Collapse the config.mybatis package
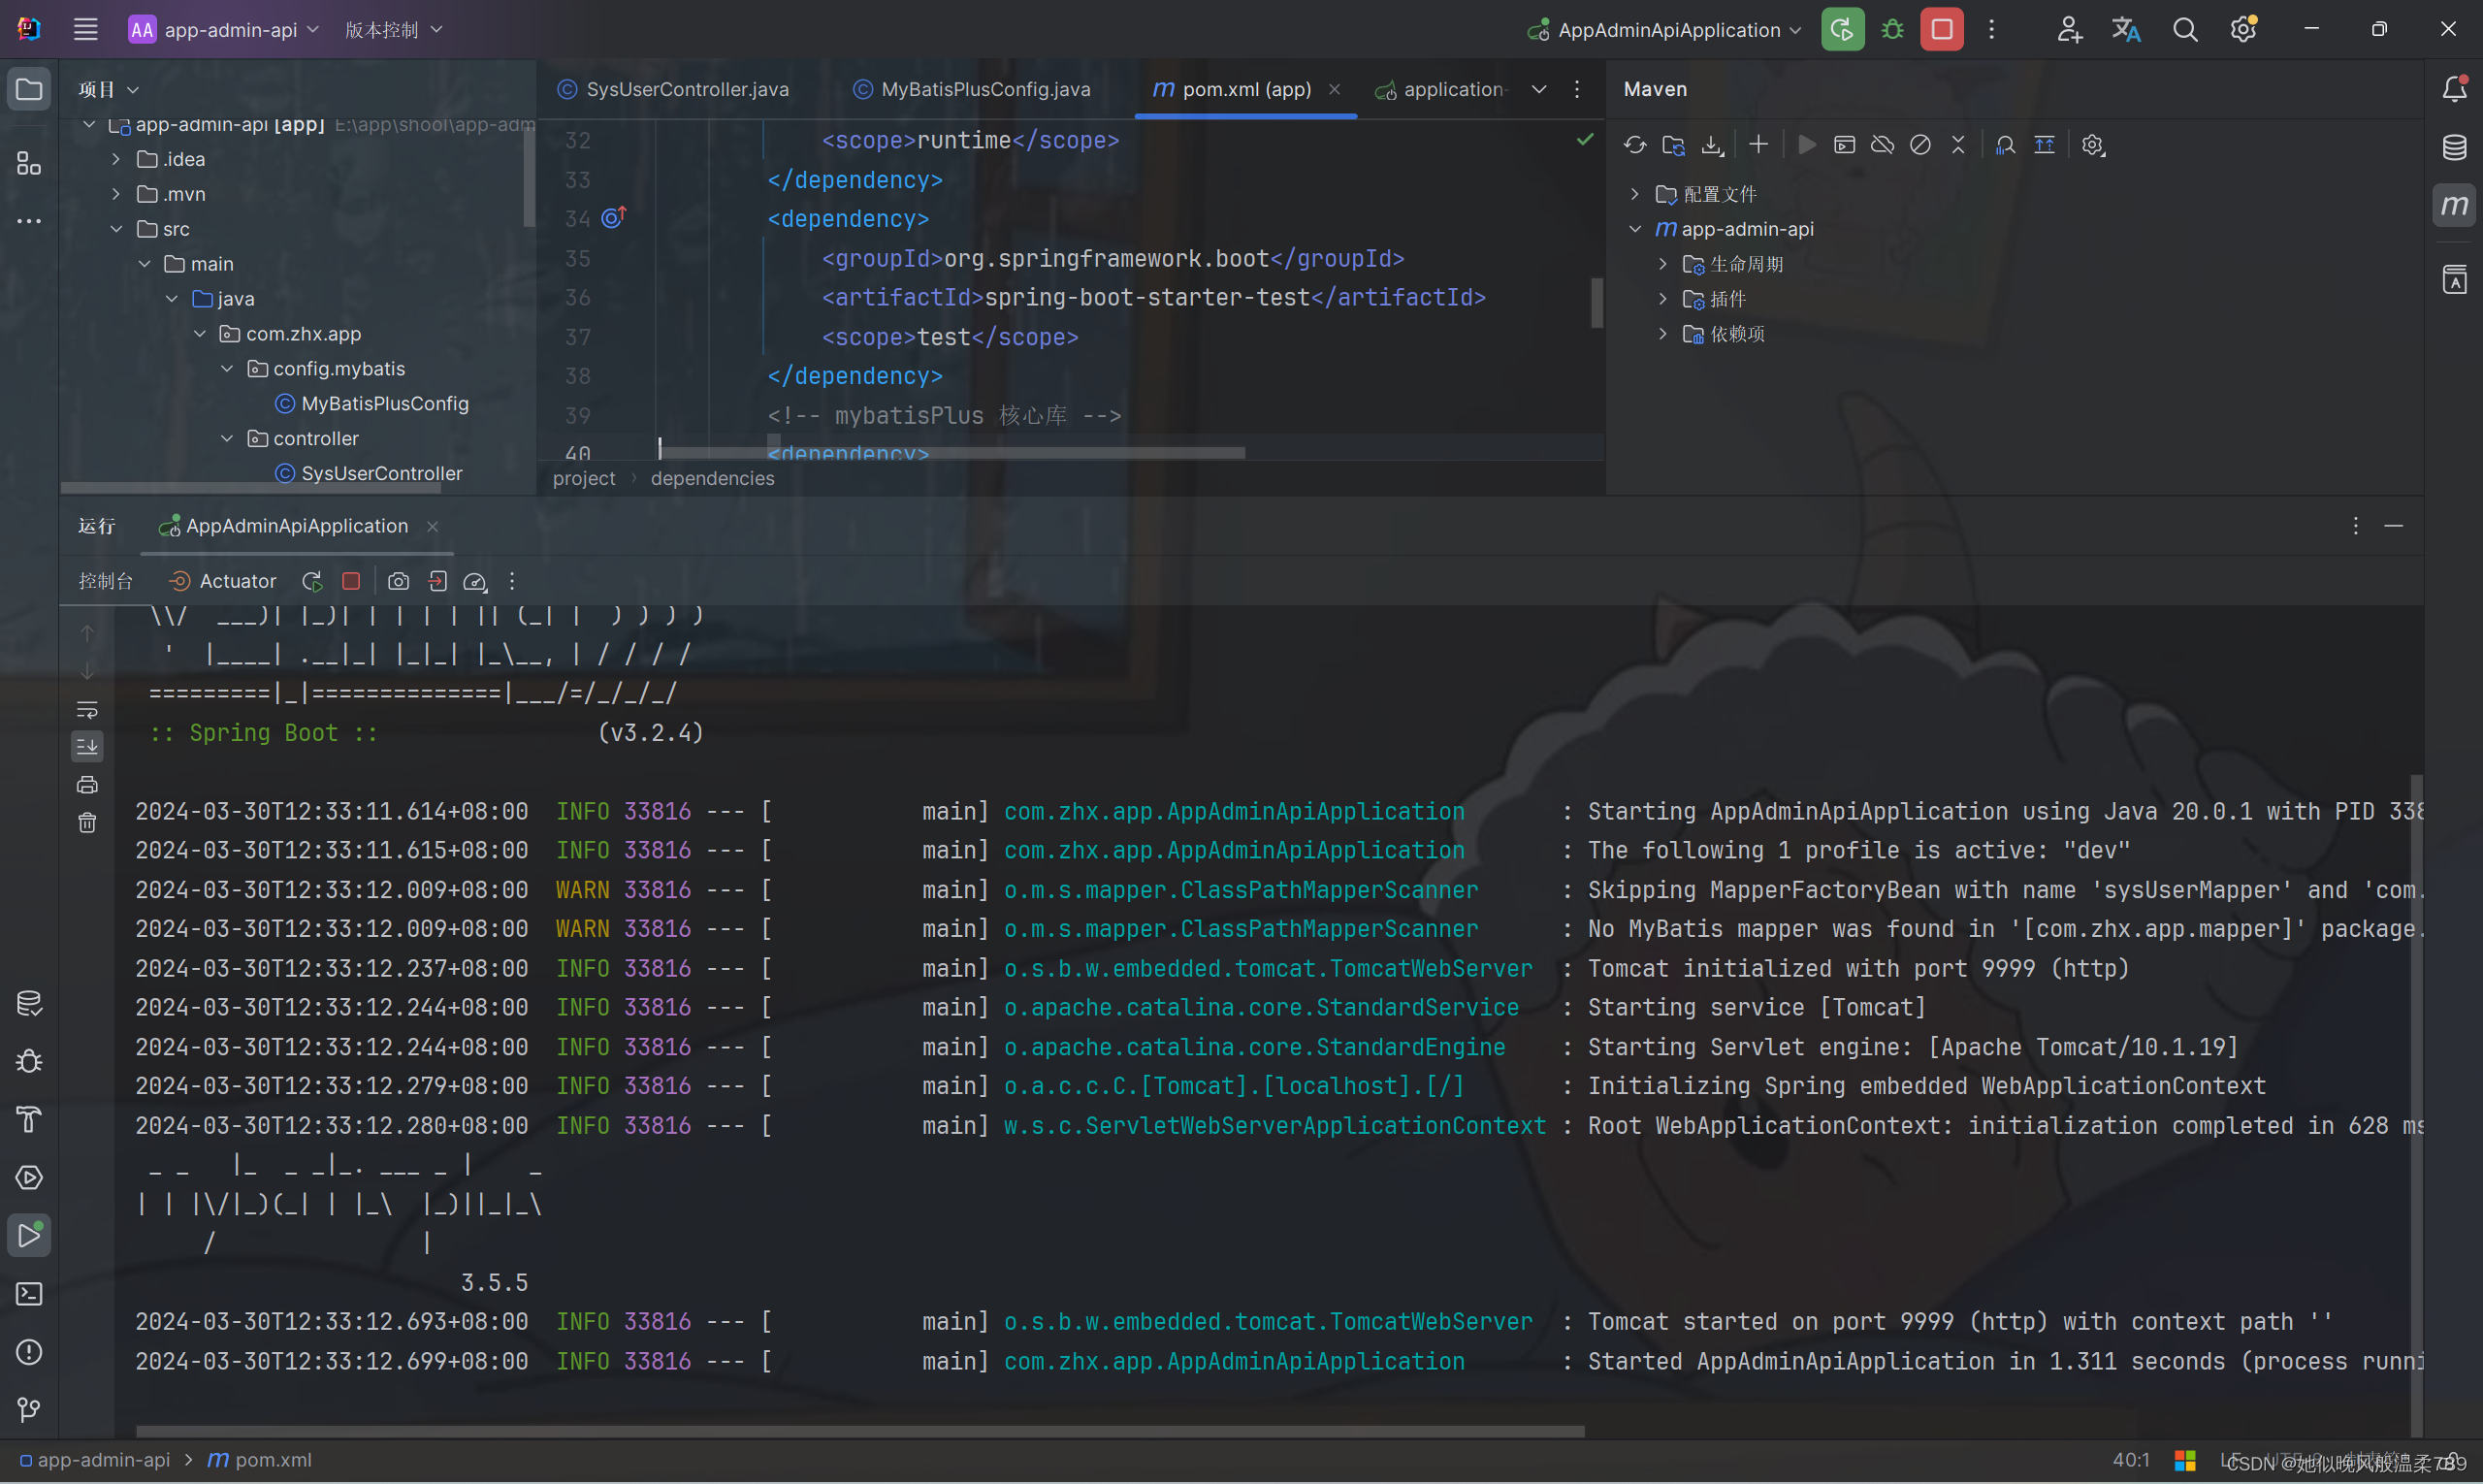This screenshot has height=1484, width=2483. coord(227,369)
